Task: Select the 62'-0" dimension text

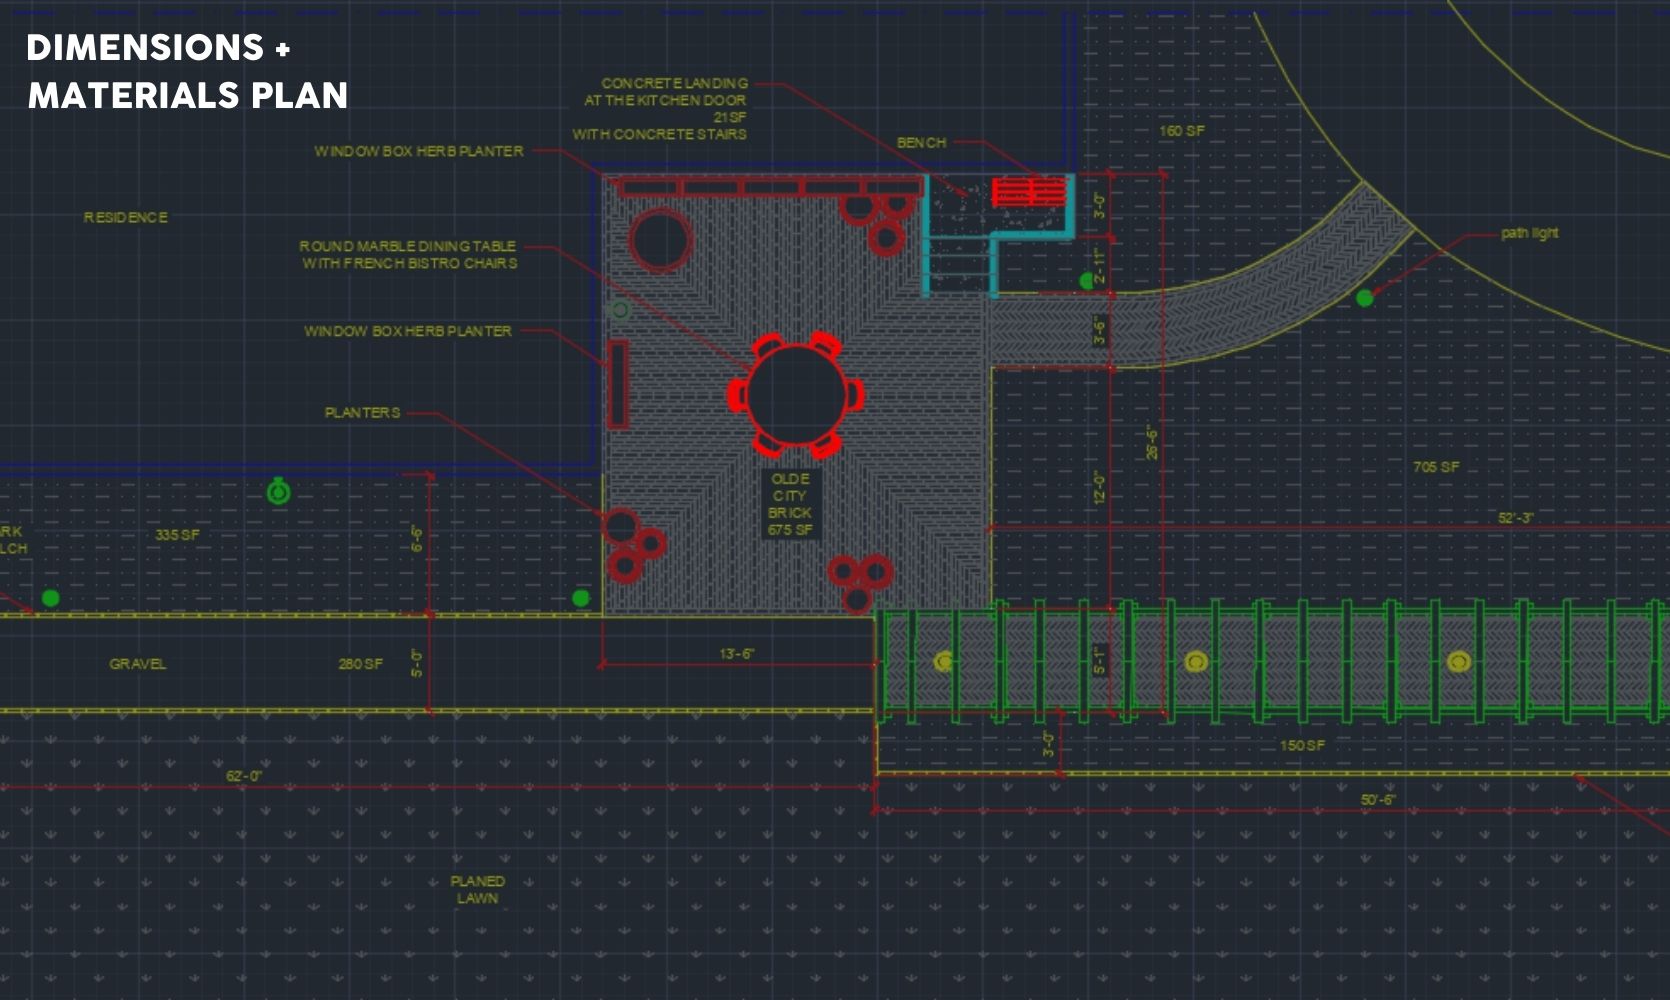Action: coord(244,776)
